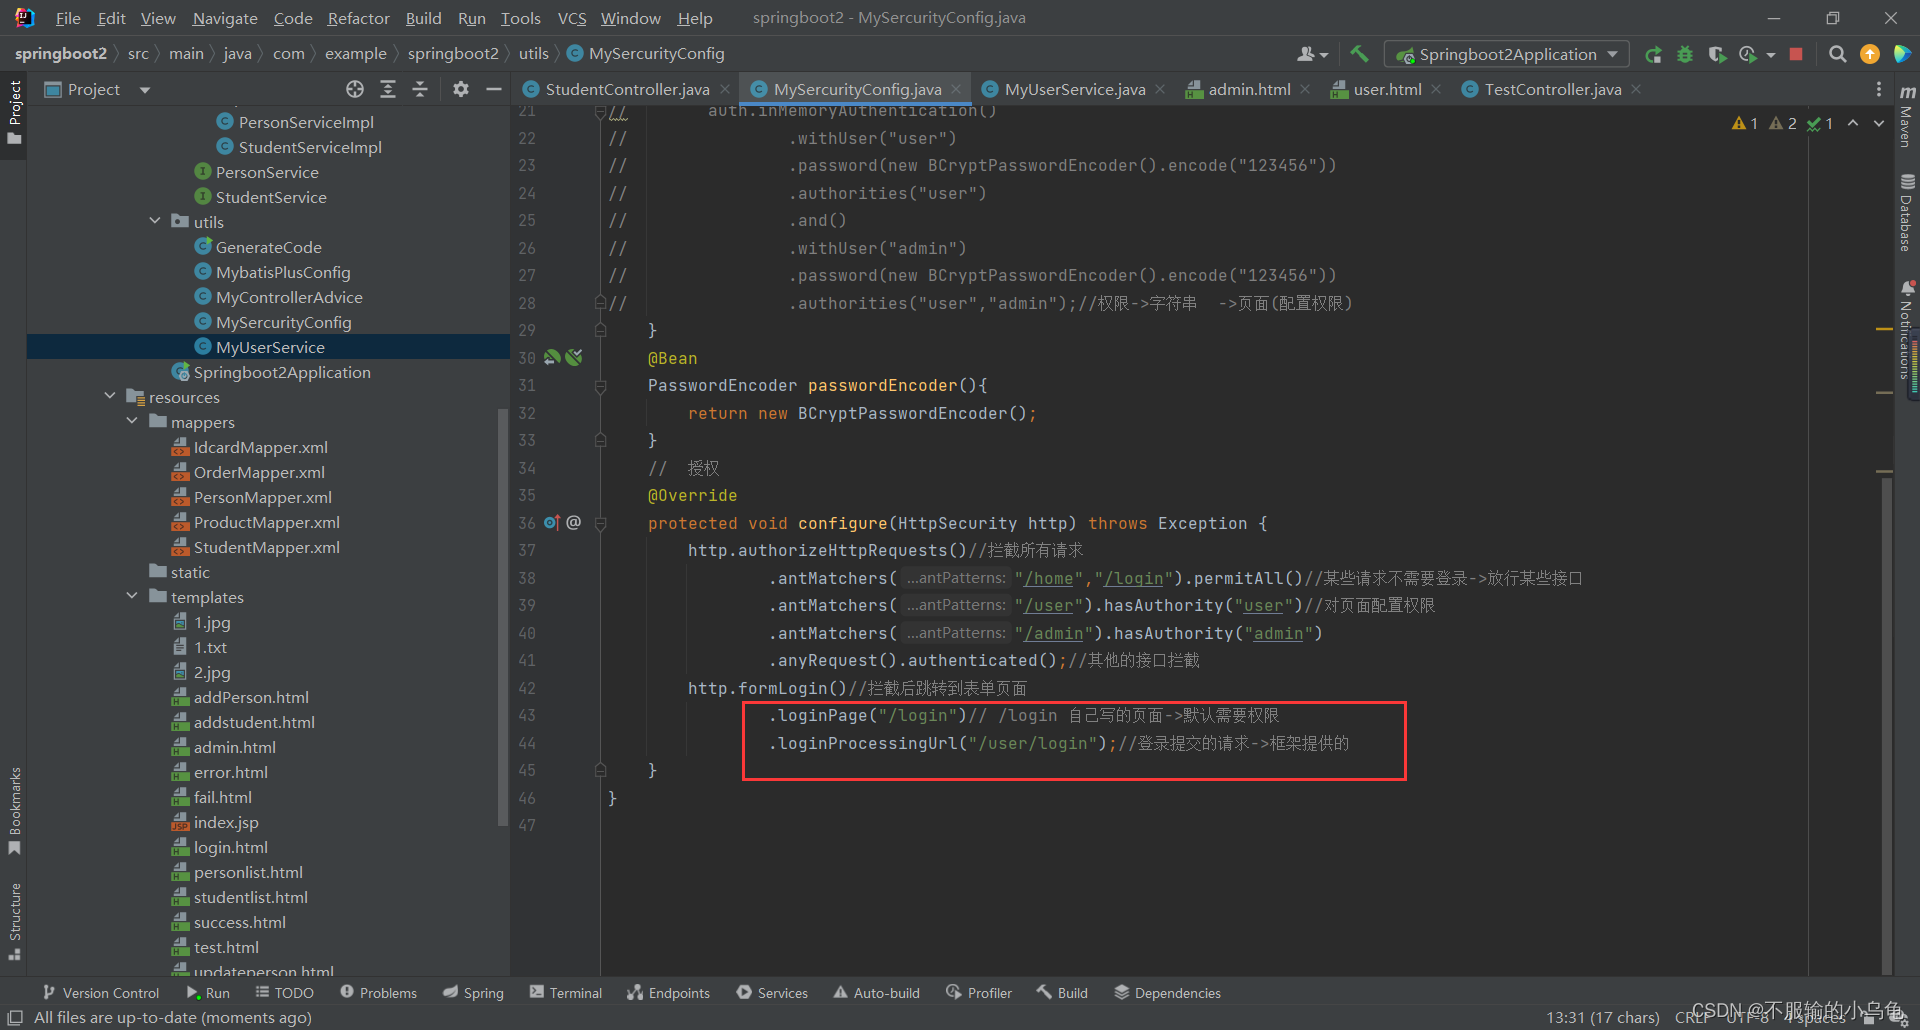This screenshot has height=1030, width=1920.
Task: Start debugging with the bug icon
Action: 1685,54
